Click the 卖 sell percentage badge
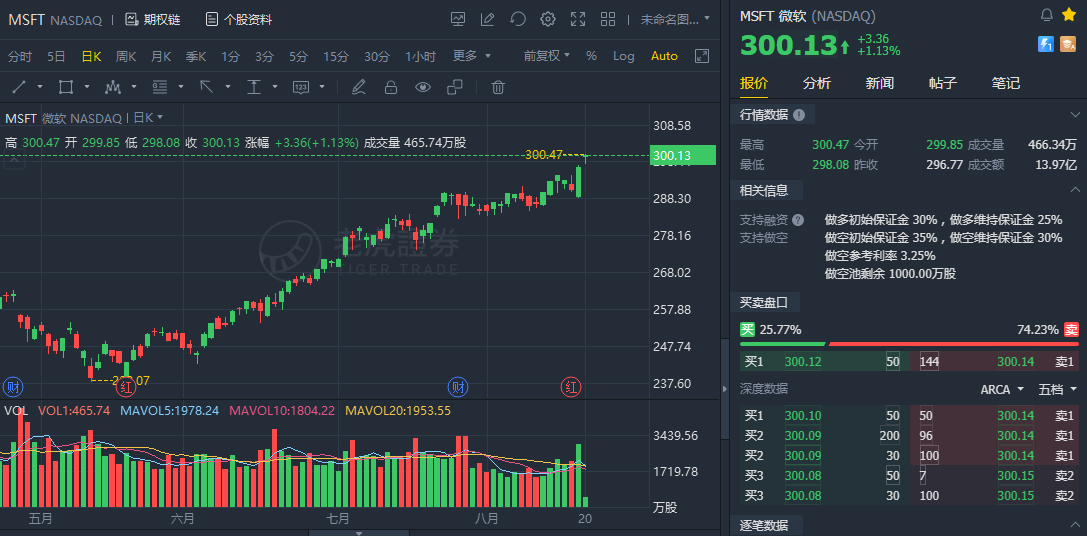1087x536 pixels. coord(1072,329)
